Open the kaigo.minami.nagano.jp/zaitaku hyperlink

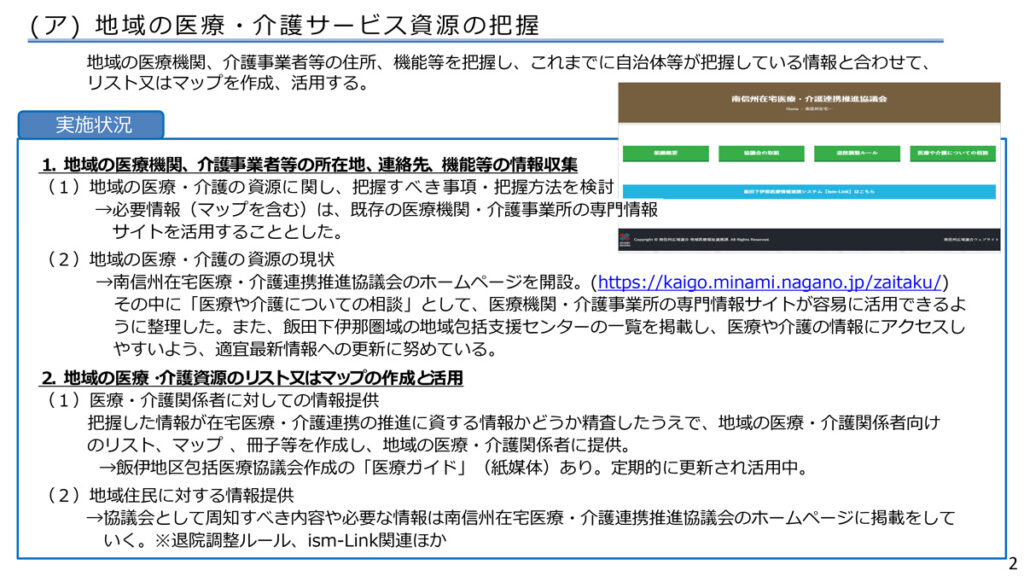(772, 281)
